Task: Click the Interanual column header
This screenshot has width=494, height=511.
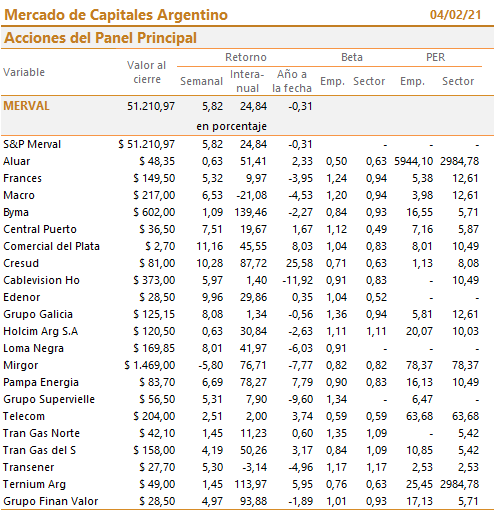Action: (x=247, y=81)
